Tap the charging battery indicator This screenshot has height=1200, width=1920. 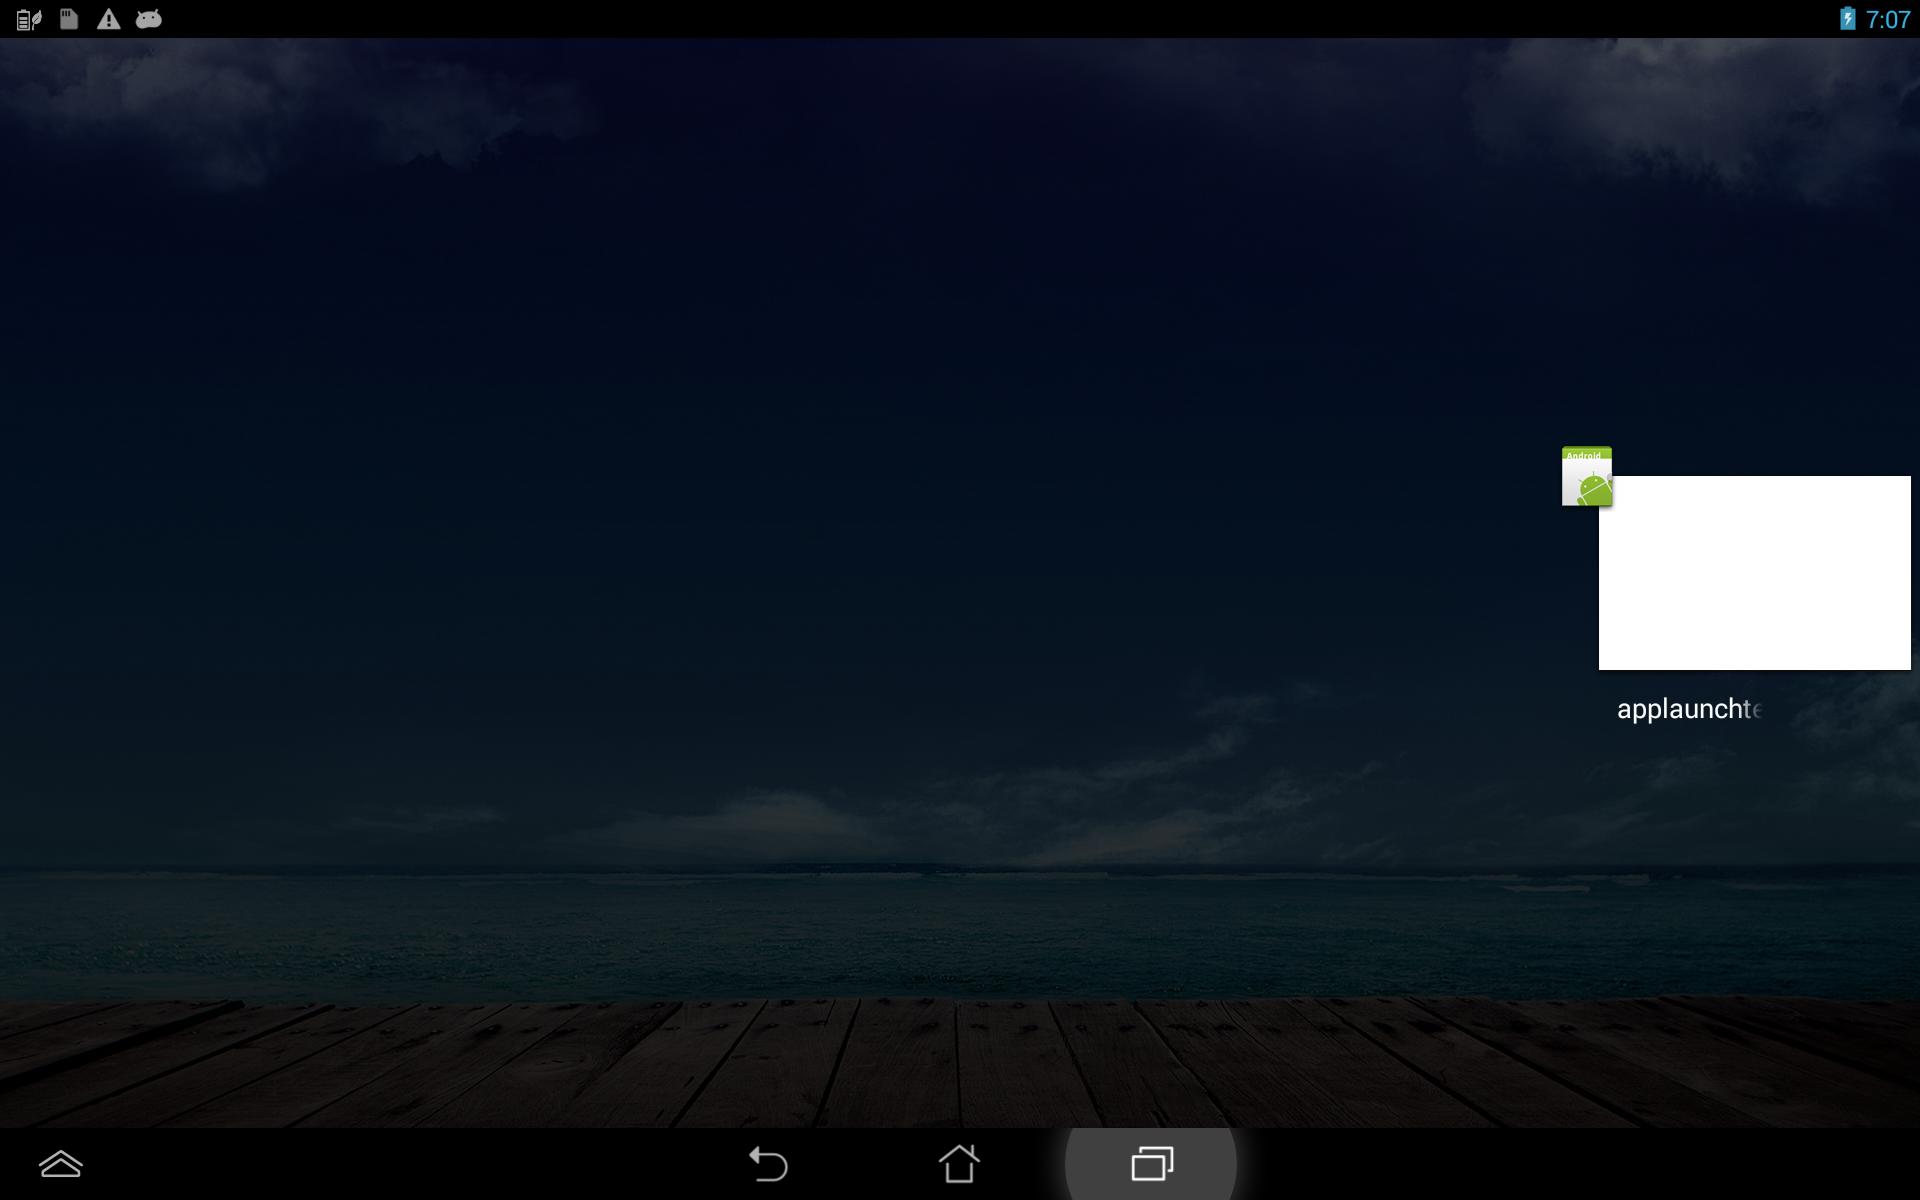click(x=1847, y=19)
